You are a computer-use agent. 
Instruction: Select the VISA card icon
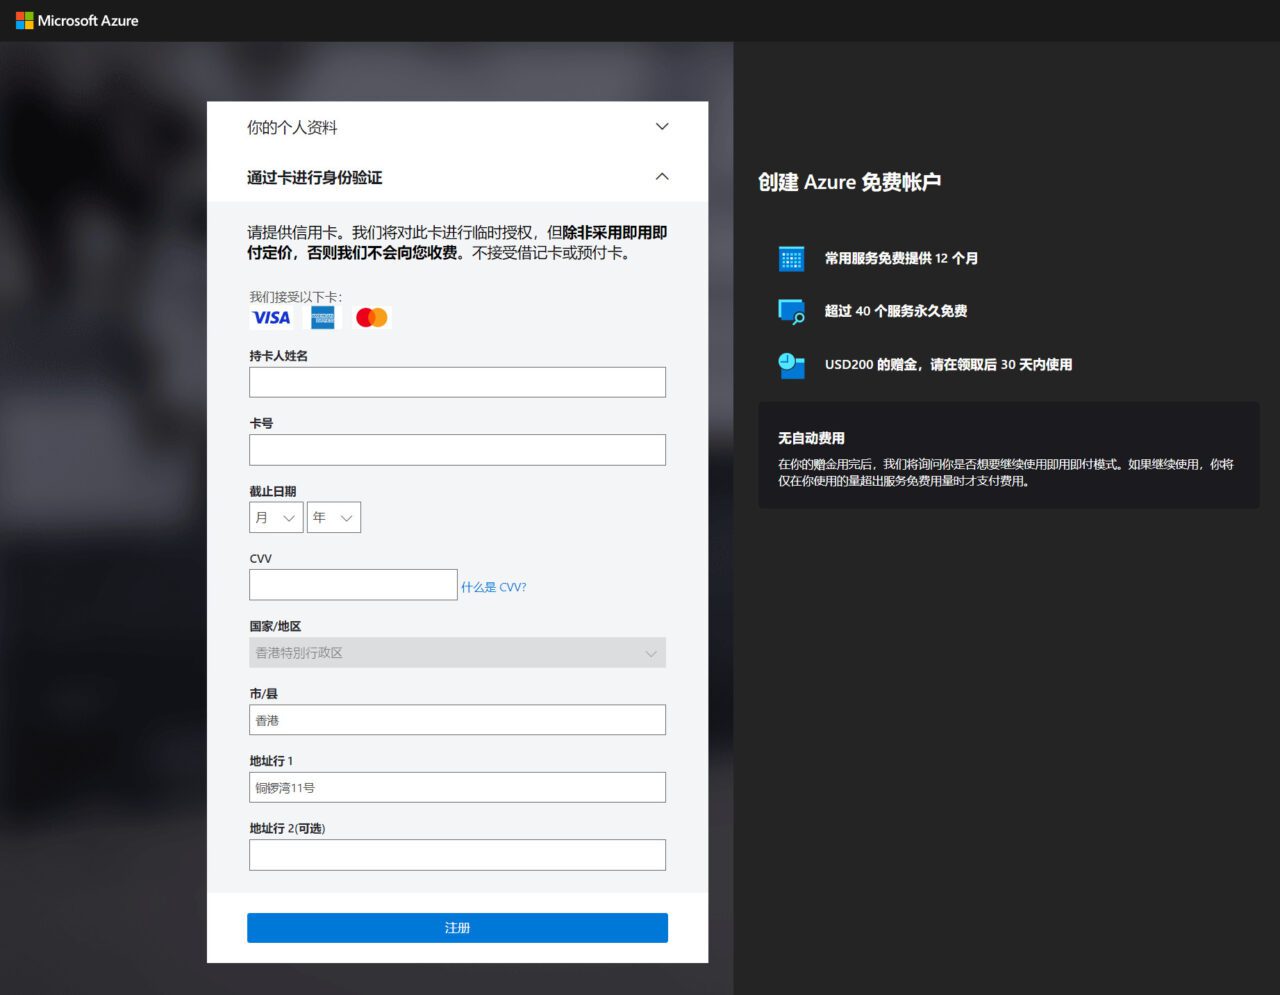tap(271, 317)
